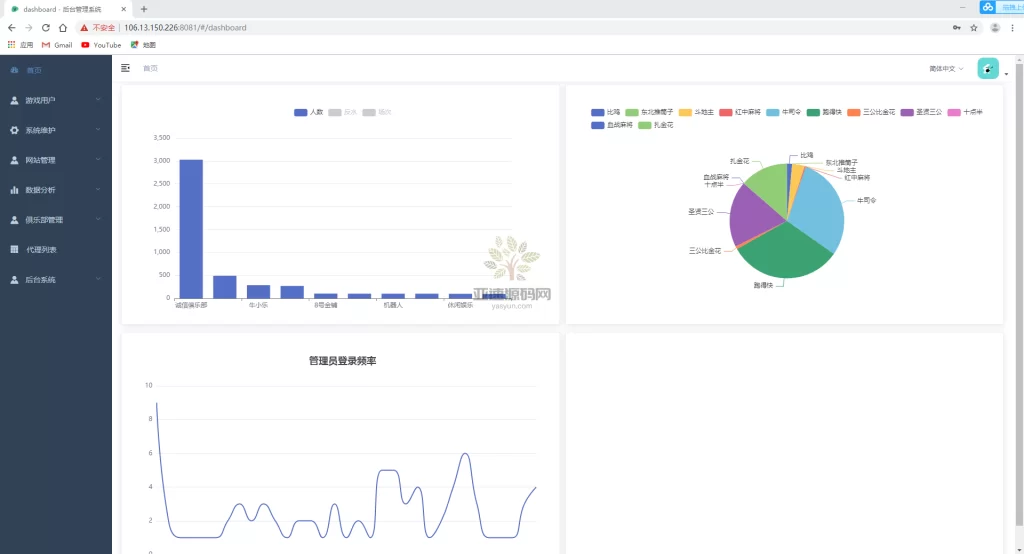Click the 首页 dashboard icon in sidebar
The height and width of the screenshot is (554, 1024).
point(14,70)
